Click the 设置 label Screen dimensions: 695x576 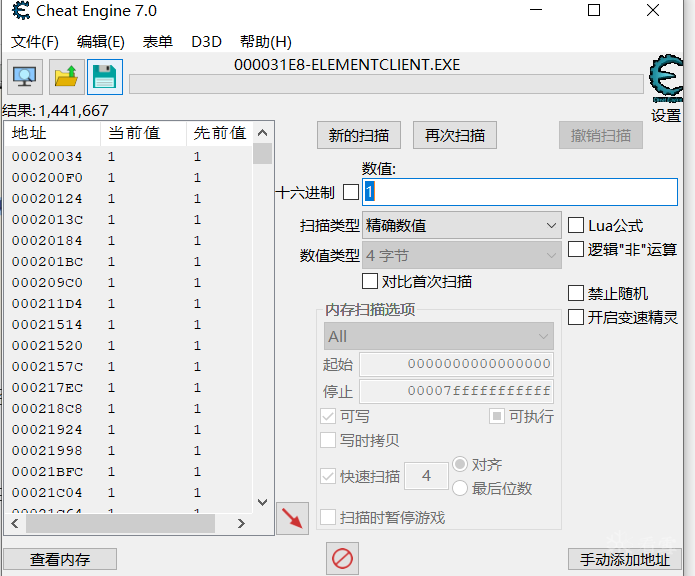(x=666, y=116)
